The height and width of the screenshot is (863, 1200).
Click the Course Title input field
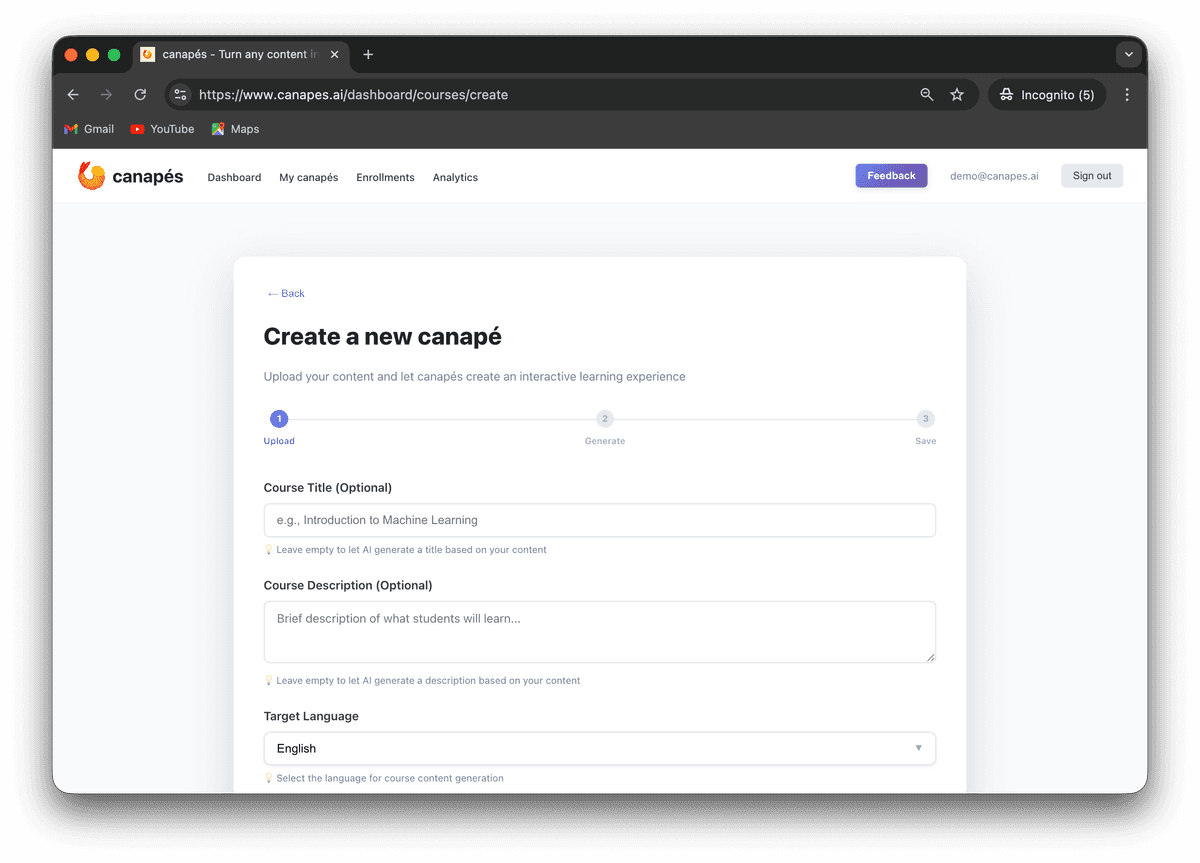(x=600, y=520)
